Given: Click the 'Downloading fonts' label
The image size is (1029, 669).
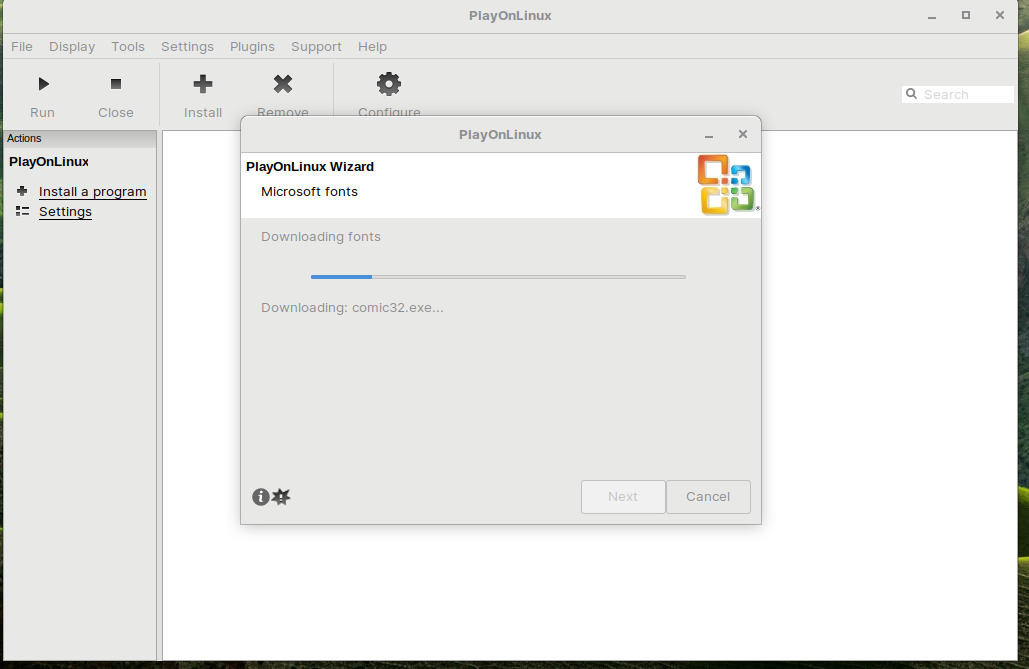Looking at the screenshot, I should click(x=321, y=236).
